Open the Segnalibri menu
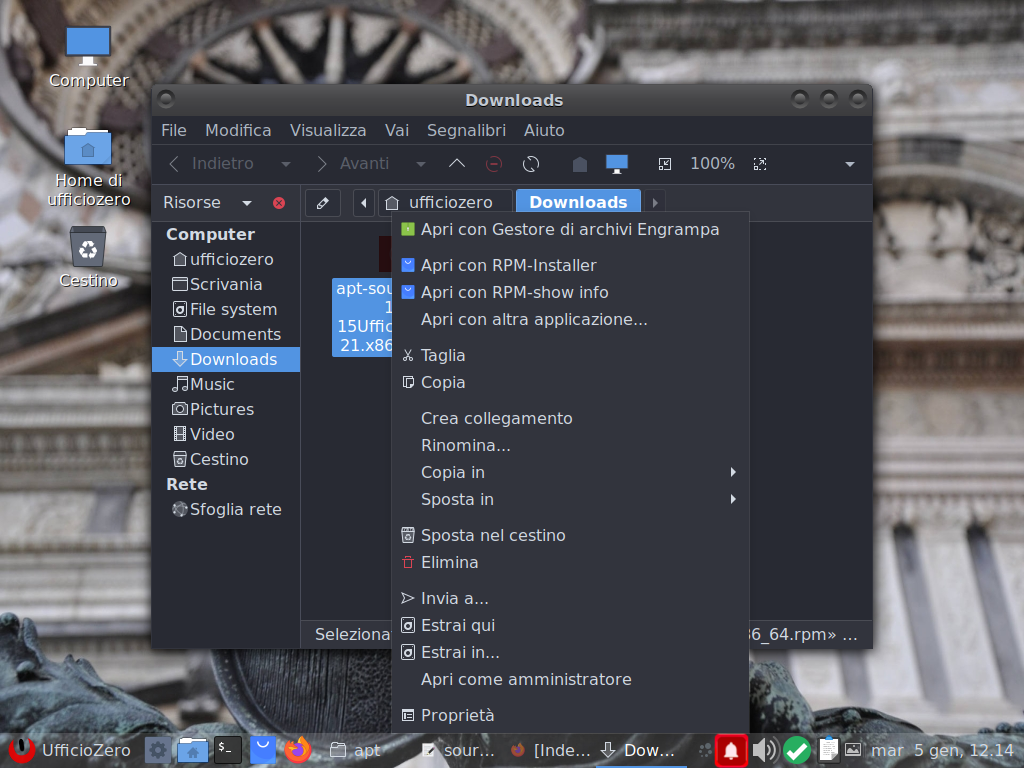1024x768 pixels. (x=466, y=130)
